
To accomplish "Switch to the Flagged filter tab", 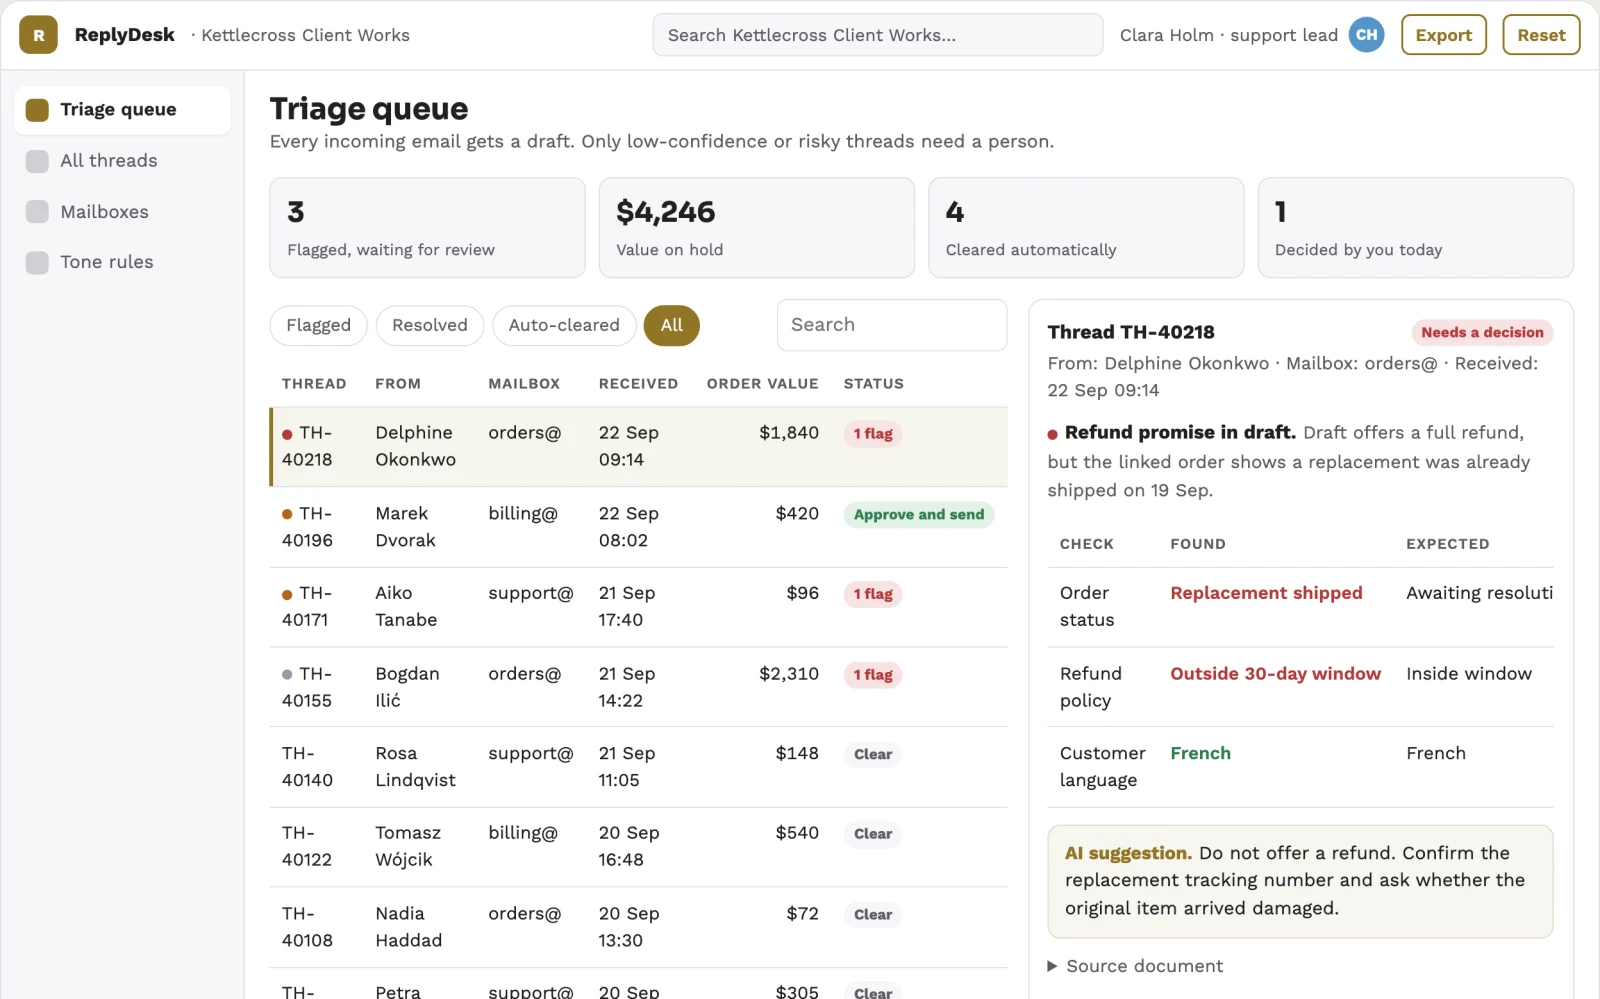I will [318, 325].
